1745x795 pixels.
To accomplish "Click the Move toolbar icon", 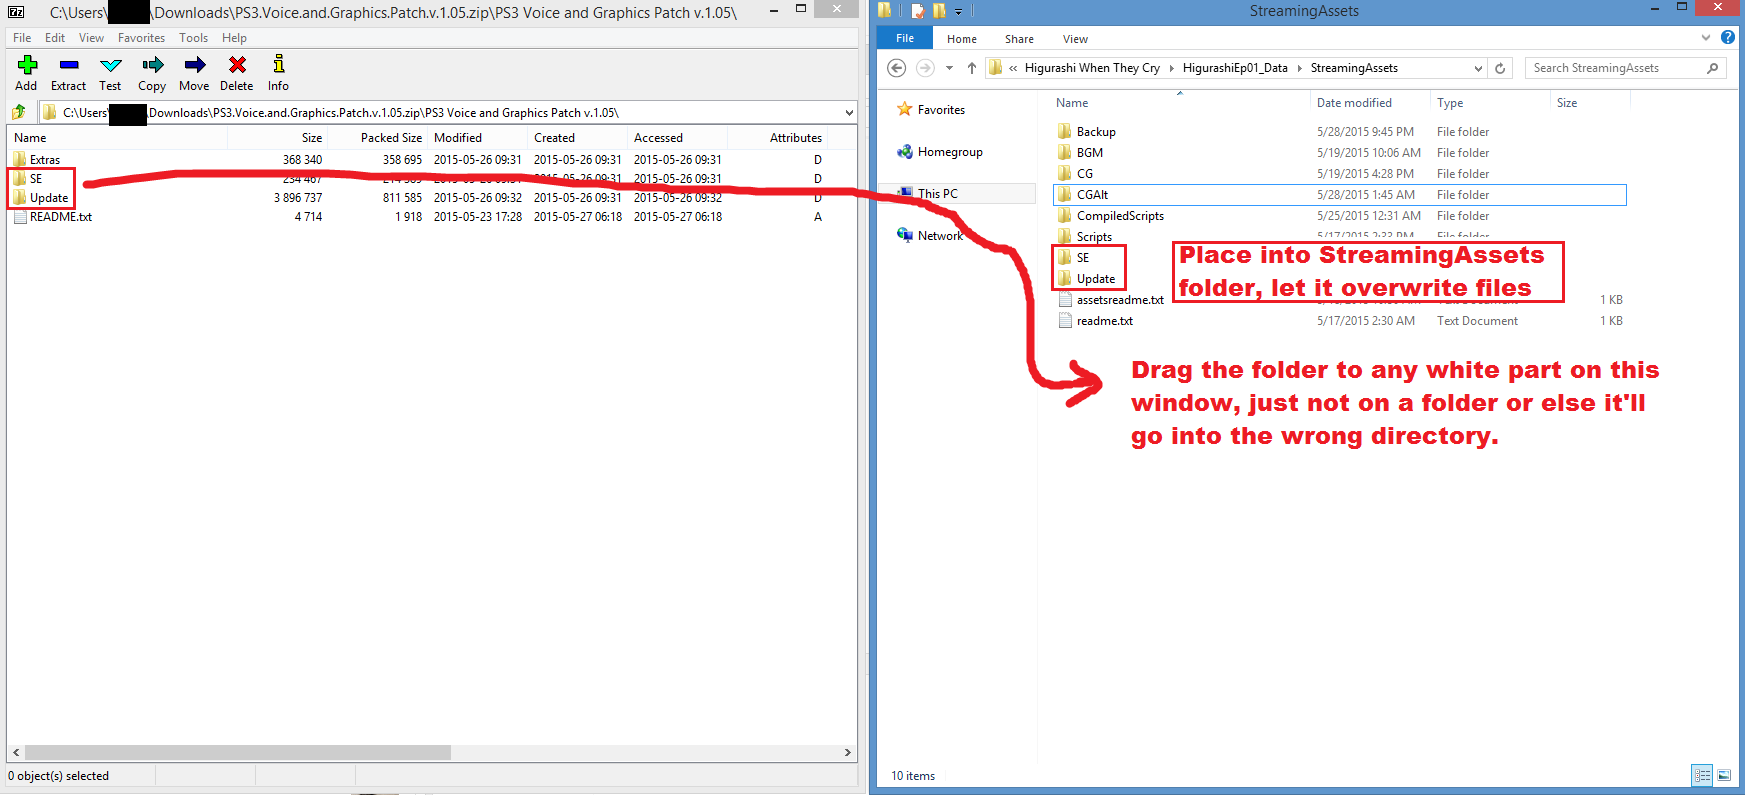I will point(194,66).
